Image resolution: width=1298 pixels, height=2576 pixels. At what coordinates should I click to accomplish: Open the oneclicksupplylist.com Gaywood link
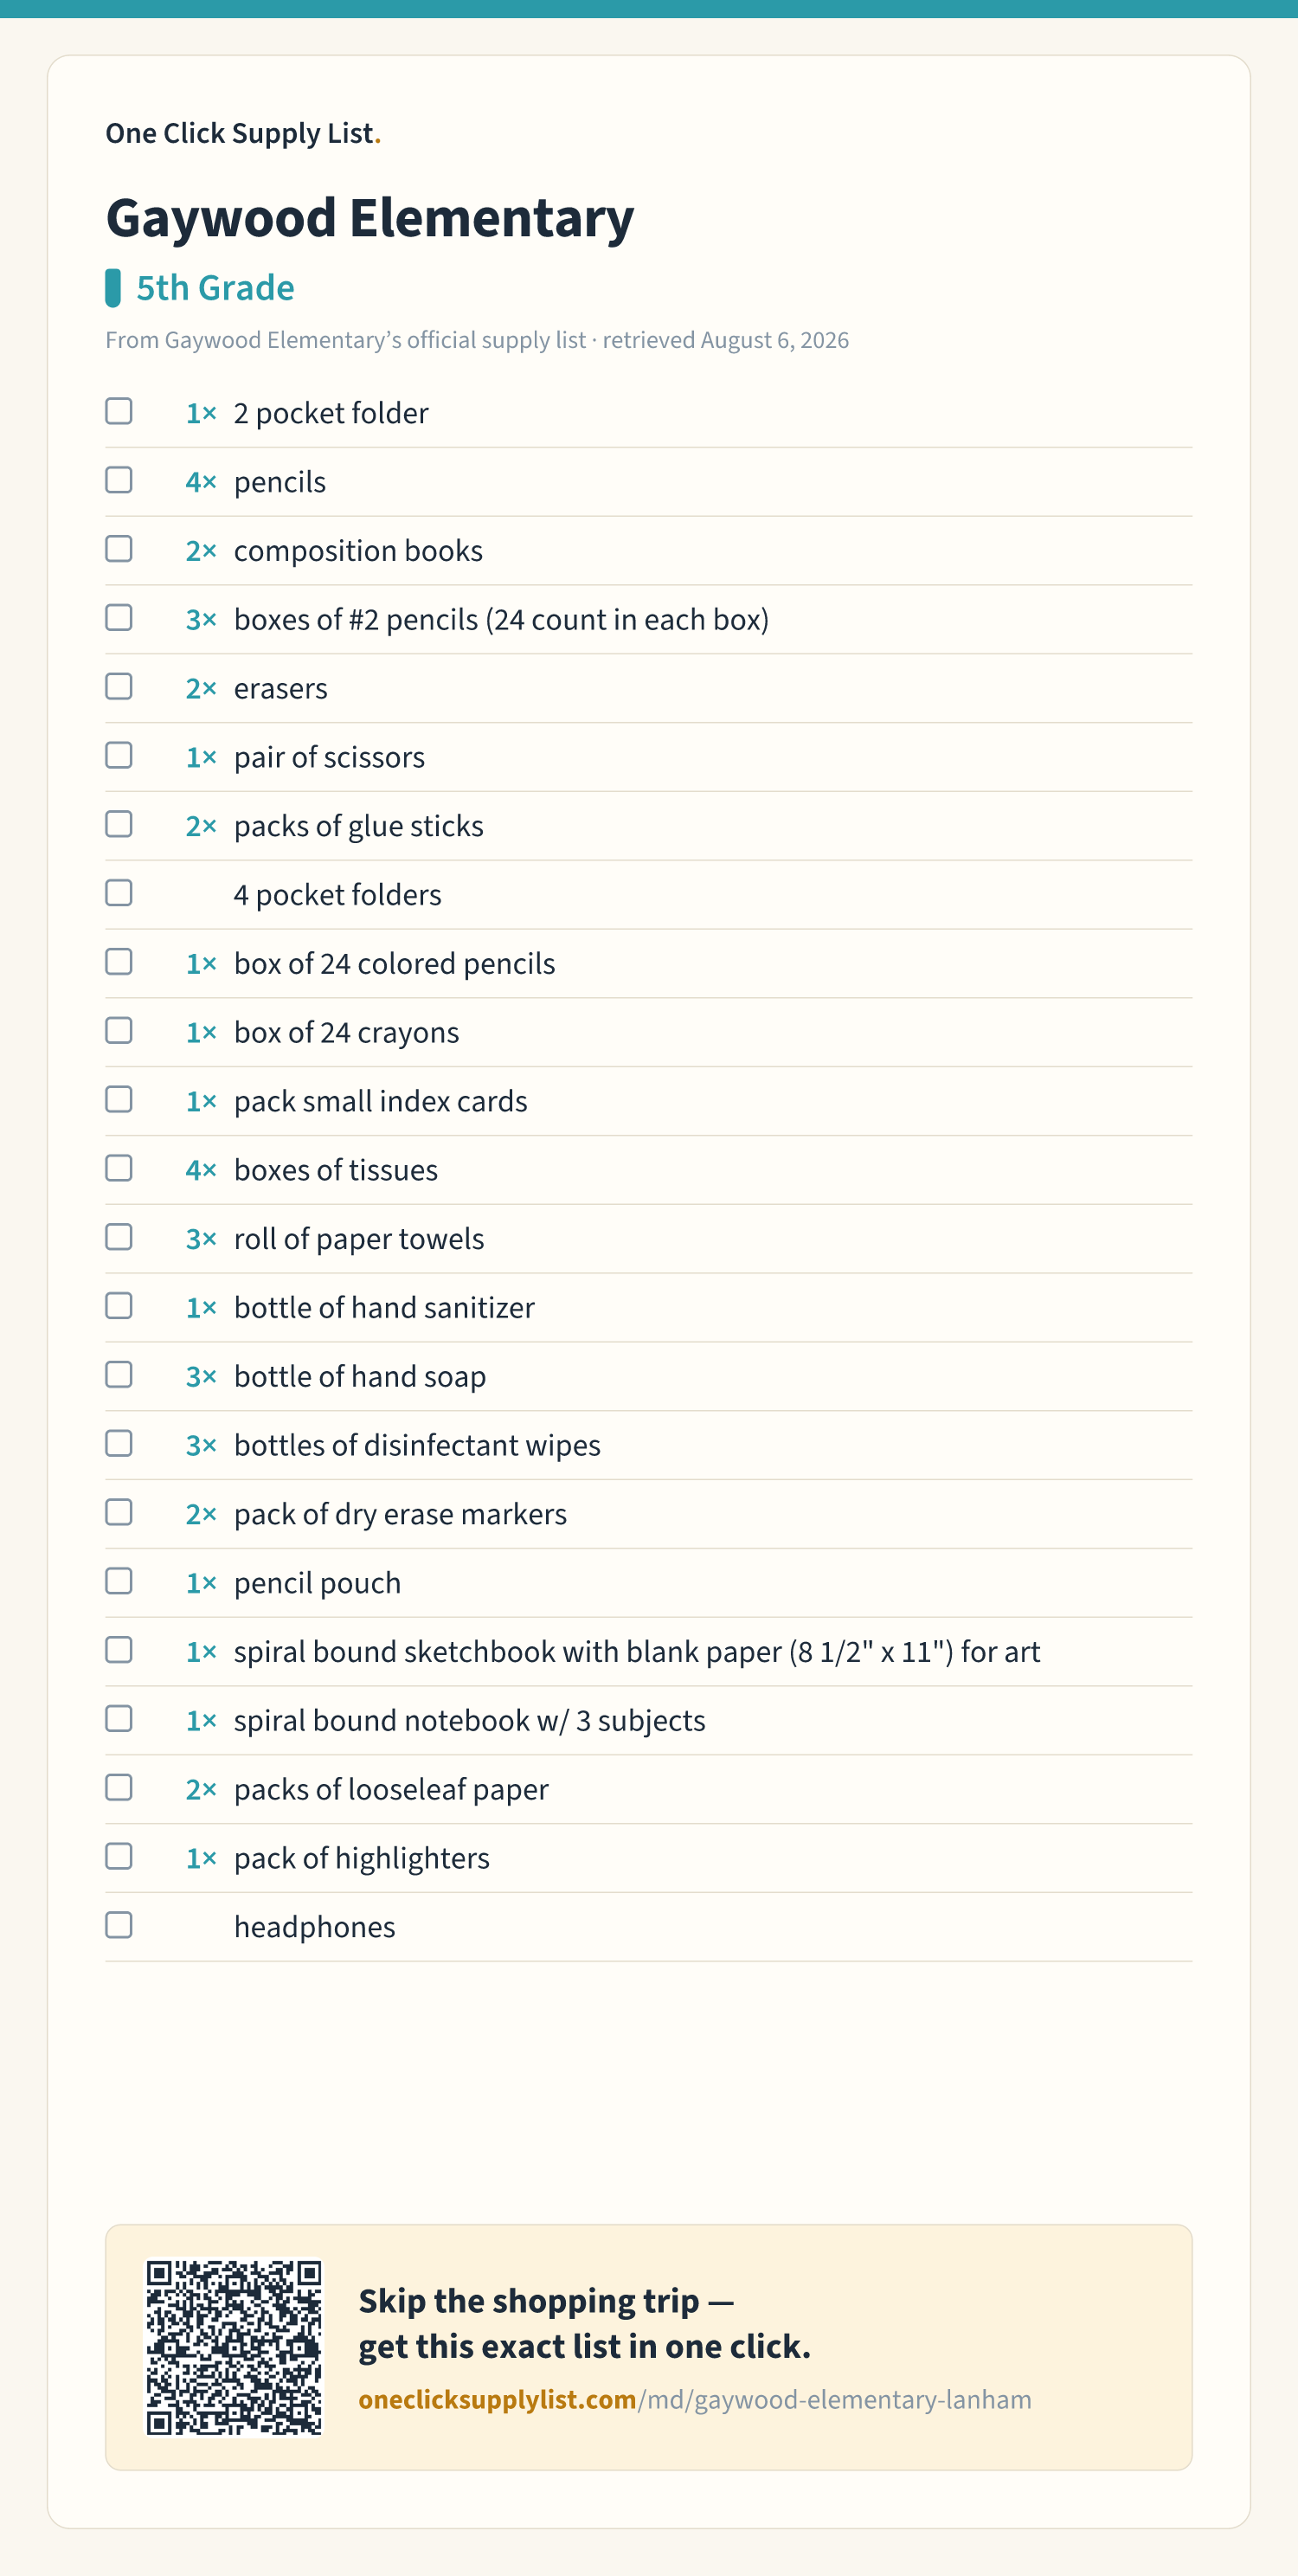695,2400
